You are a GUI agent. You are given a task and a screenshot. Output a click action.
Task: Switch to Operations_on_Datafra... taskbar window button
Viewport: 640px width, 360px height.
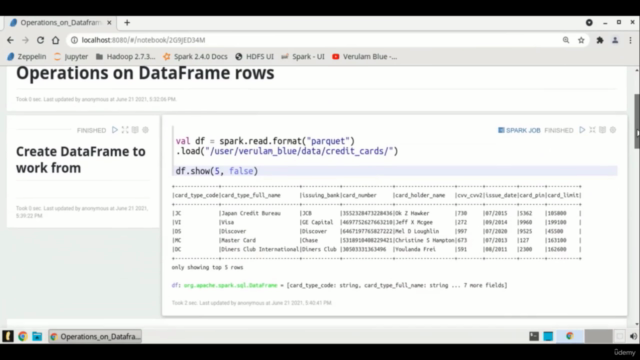point(95,336)
